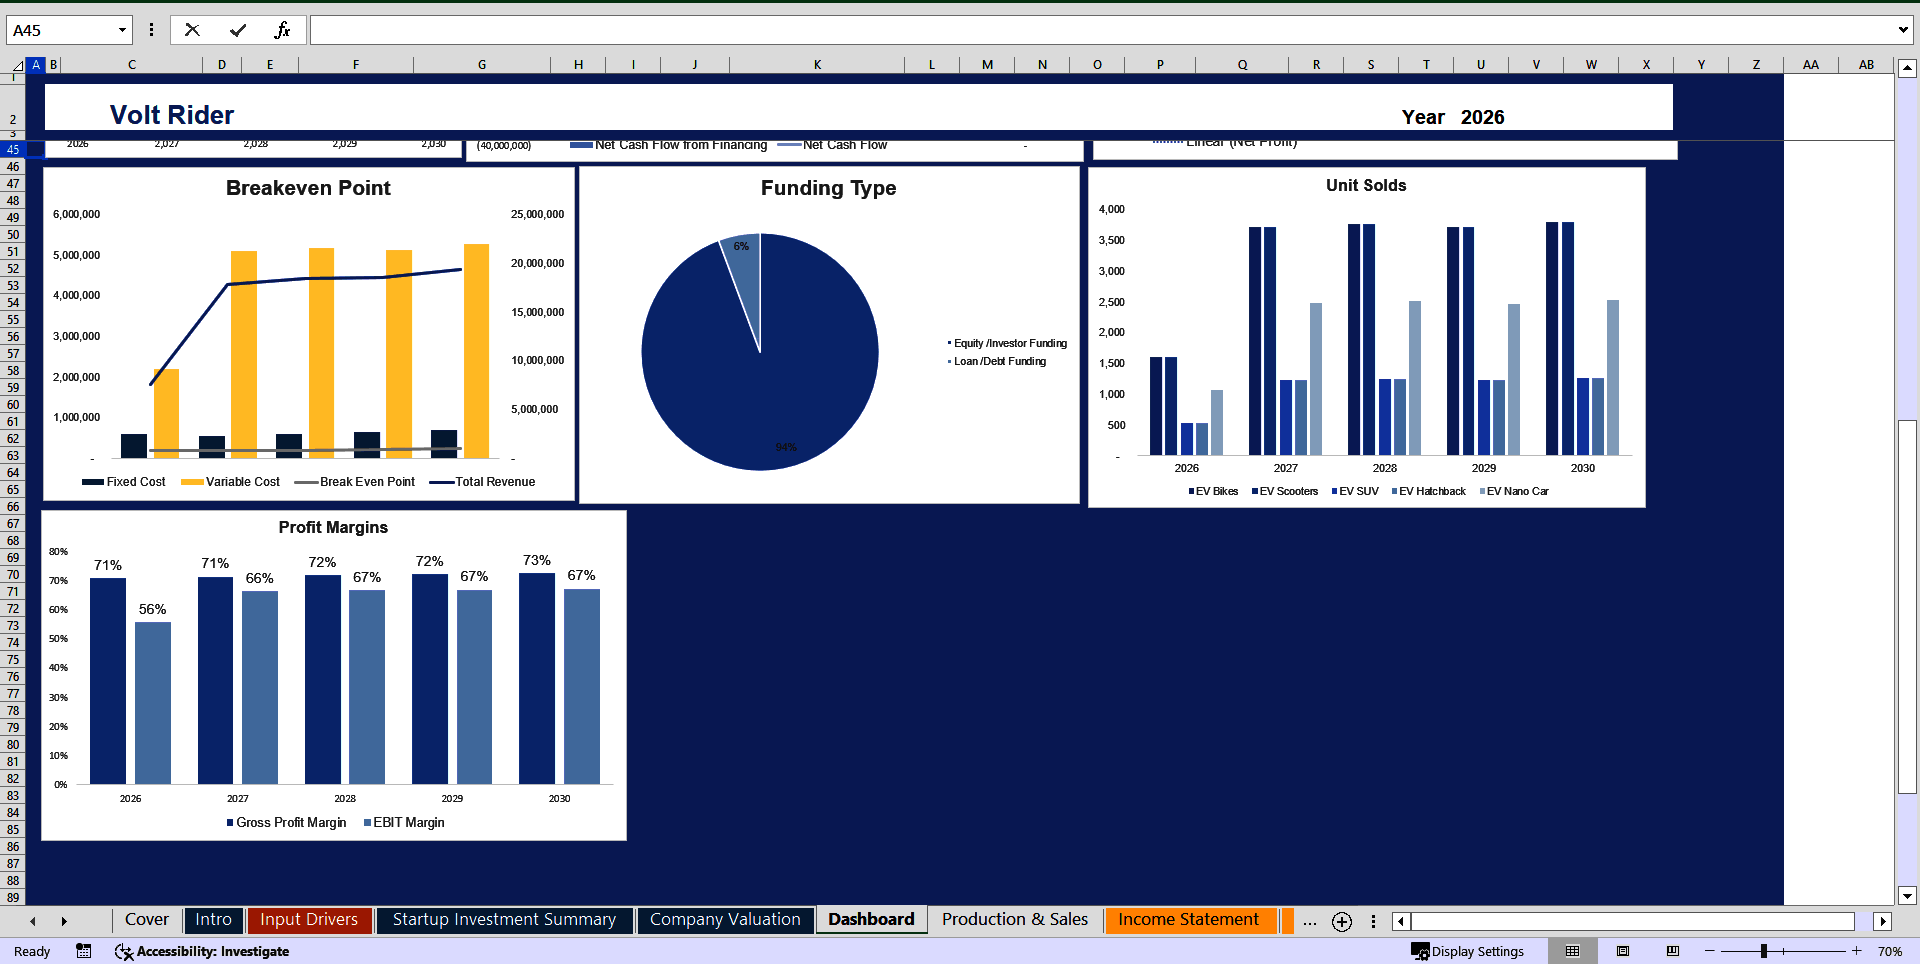Click the EV Scooters legend entry
1920x966 pixels.
pyautogui.click(x=1285, y=491)
